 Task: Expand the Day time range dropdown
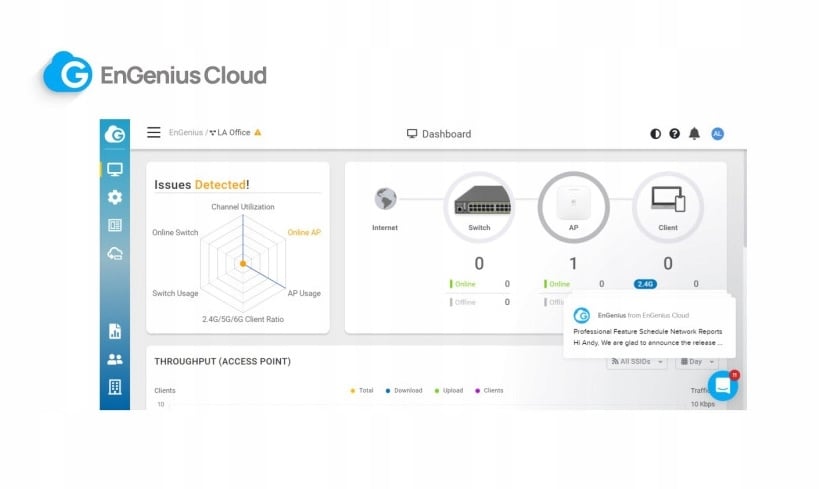698,362
